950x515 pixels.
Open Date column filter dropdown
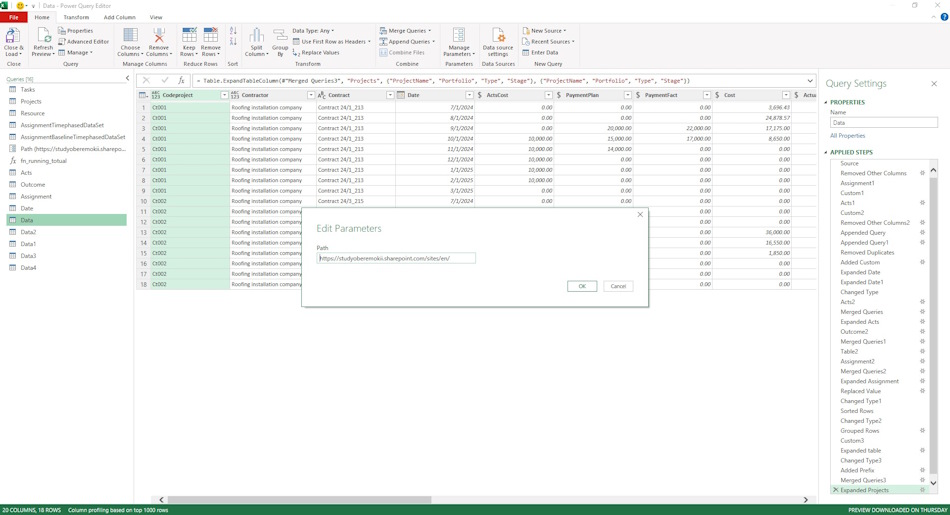coord(469,95)
